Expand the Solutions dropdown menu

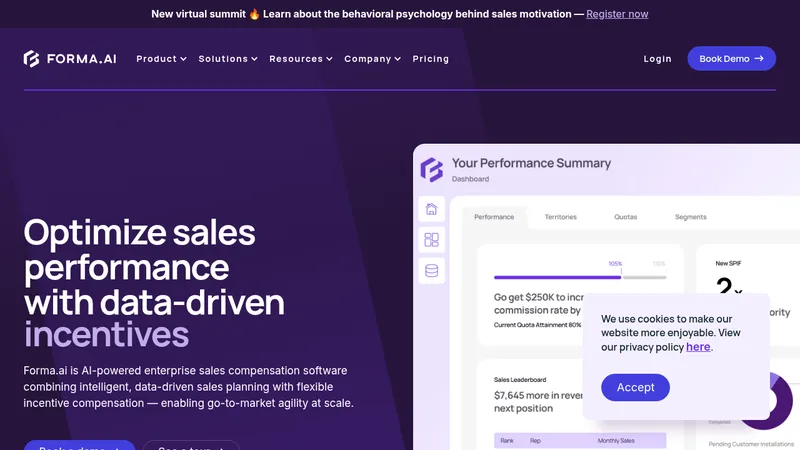pyautogui.click(x=228, y=59)
